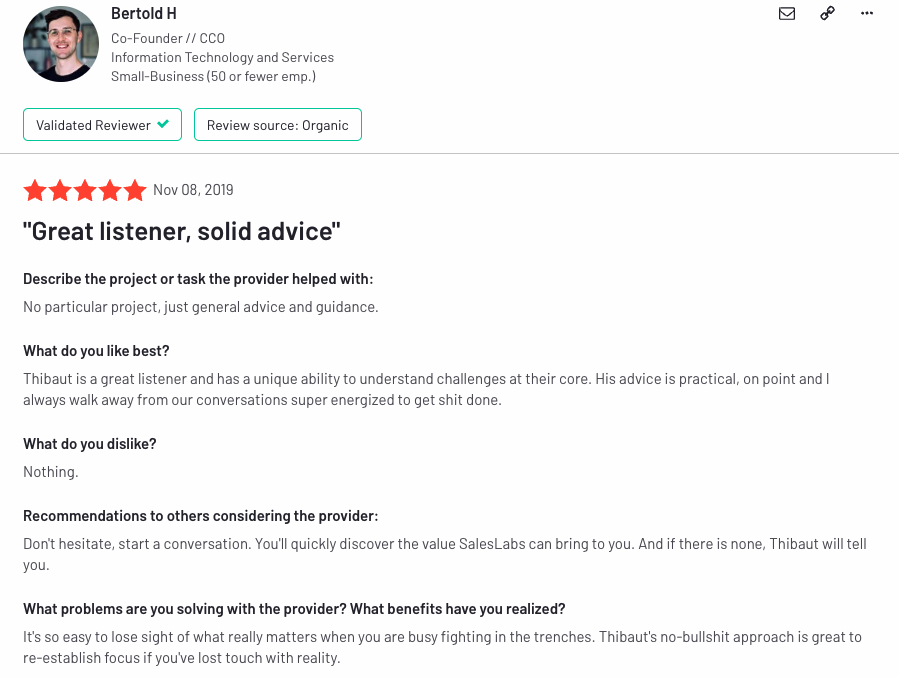The height and width of the screenshot is (678, 899).
Task: Click the Small-Business company size text
Action: pyautogui.click(x=213, y=76)
